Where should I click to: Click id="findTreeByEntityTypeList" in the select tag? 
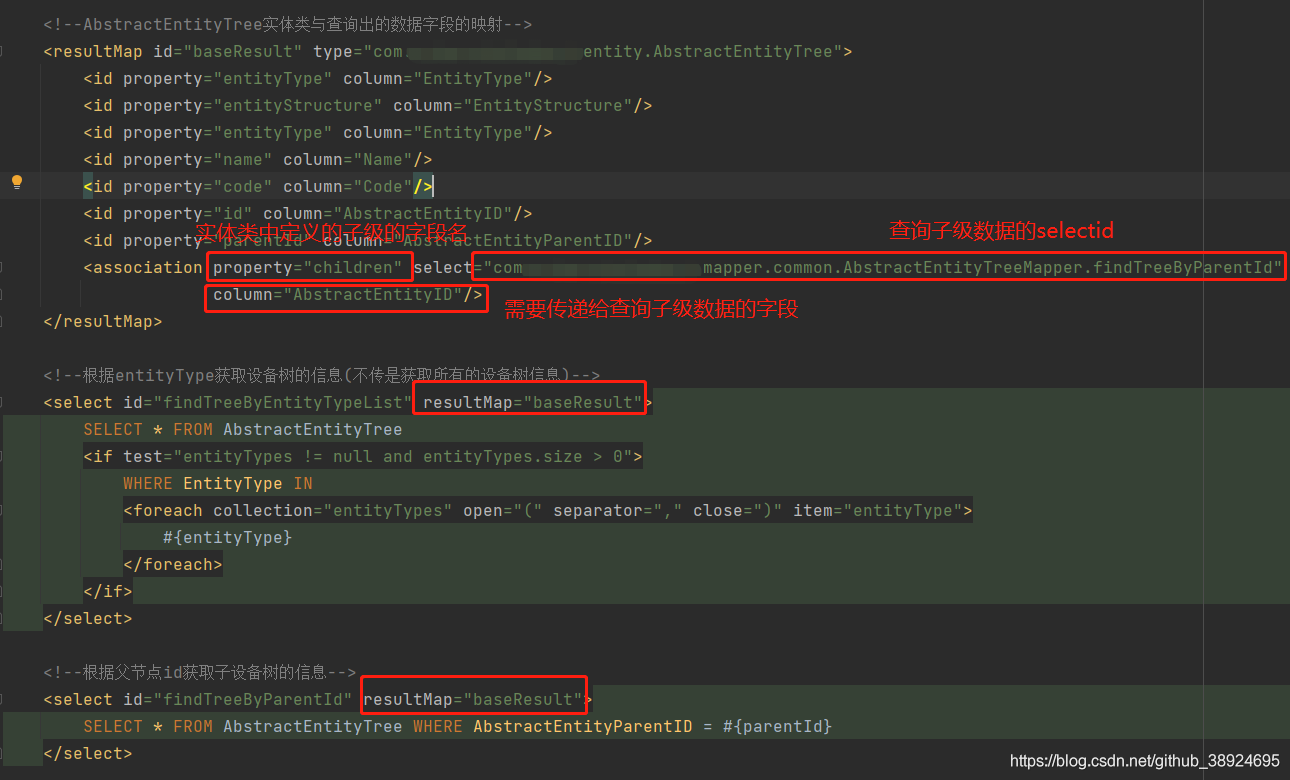click(268, 402)
